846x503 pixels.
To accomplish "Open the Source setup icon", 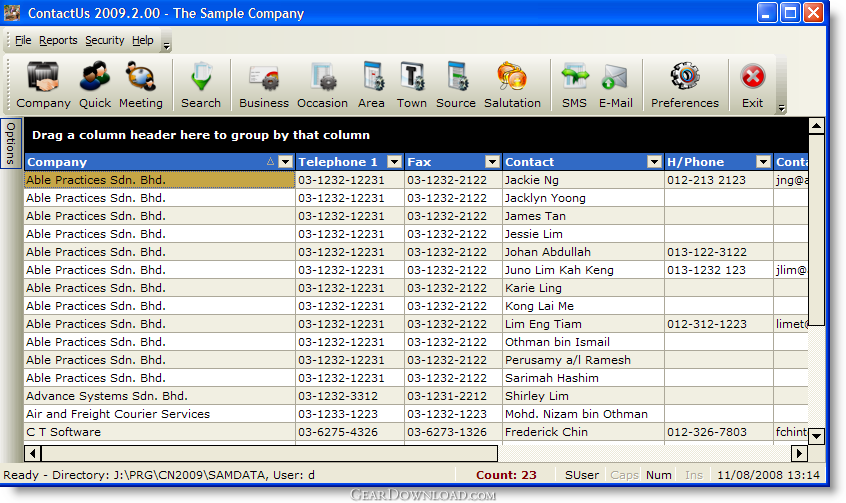I will (456, 85).
